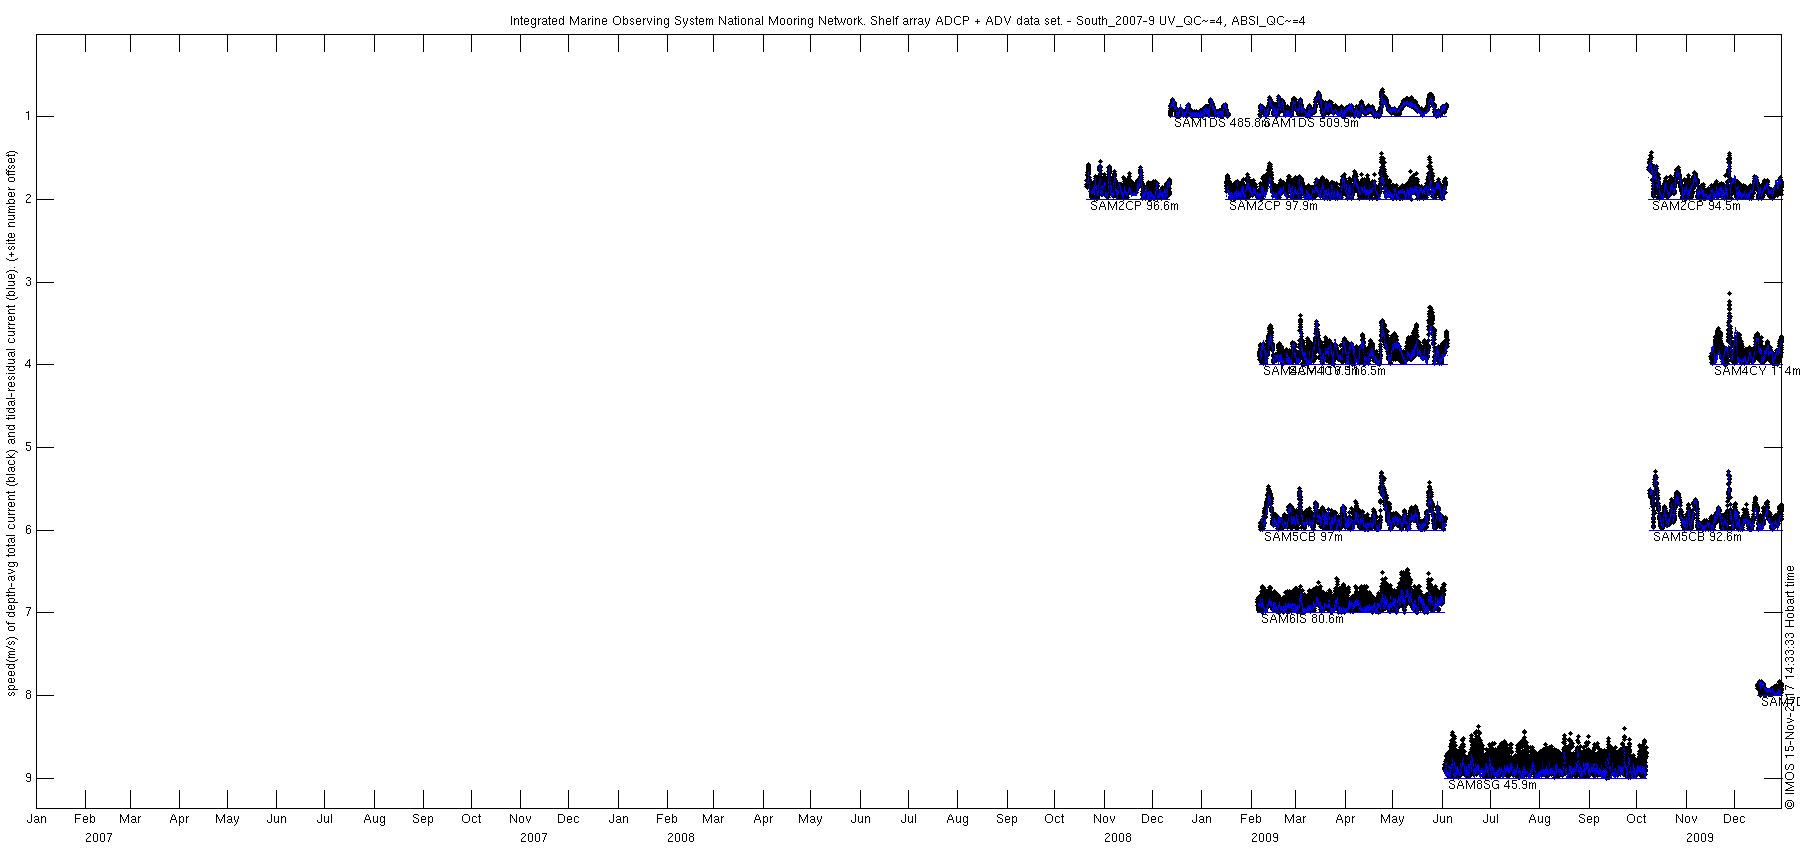
Task: Click the SAM4CY label near December 2009
Action: coord(1756,371)
